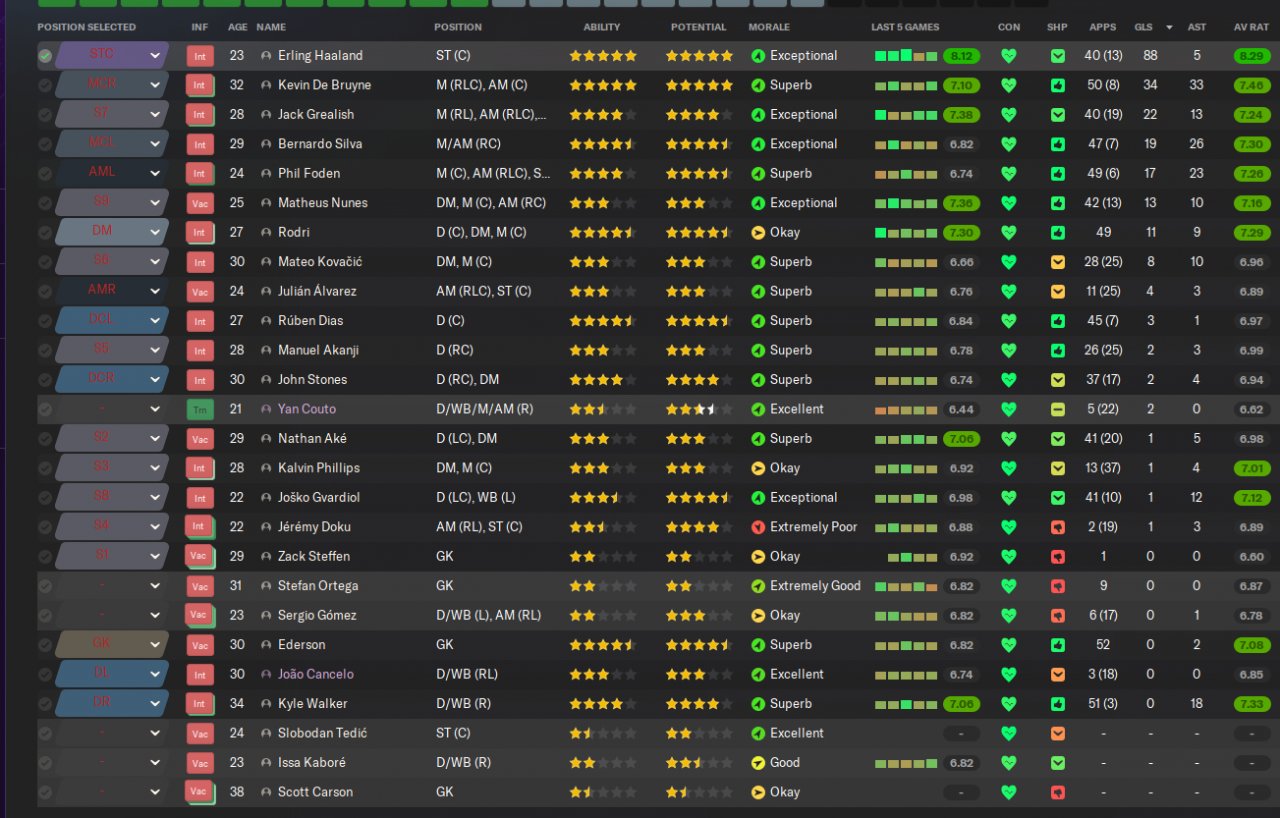Open the STC position dropdown for Haaland
1280x818 pixels.
pyautogui.click(x=111, y=56)
